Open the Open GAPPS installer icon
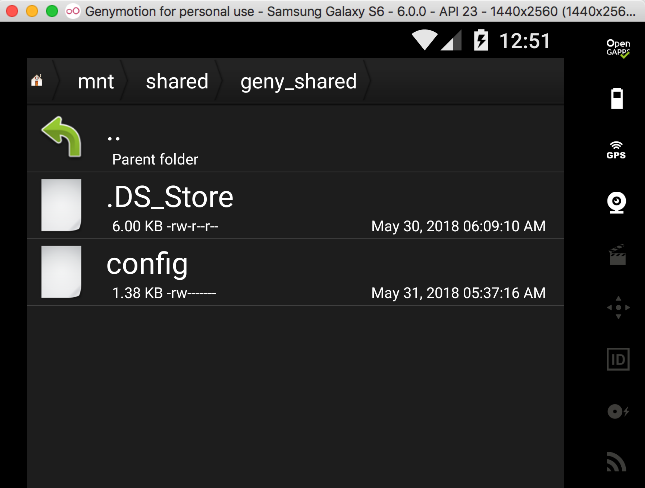645x488 pixels. (x=618, y=48)
